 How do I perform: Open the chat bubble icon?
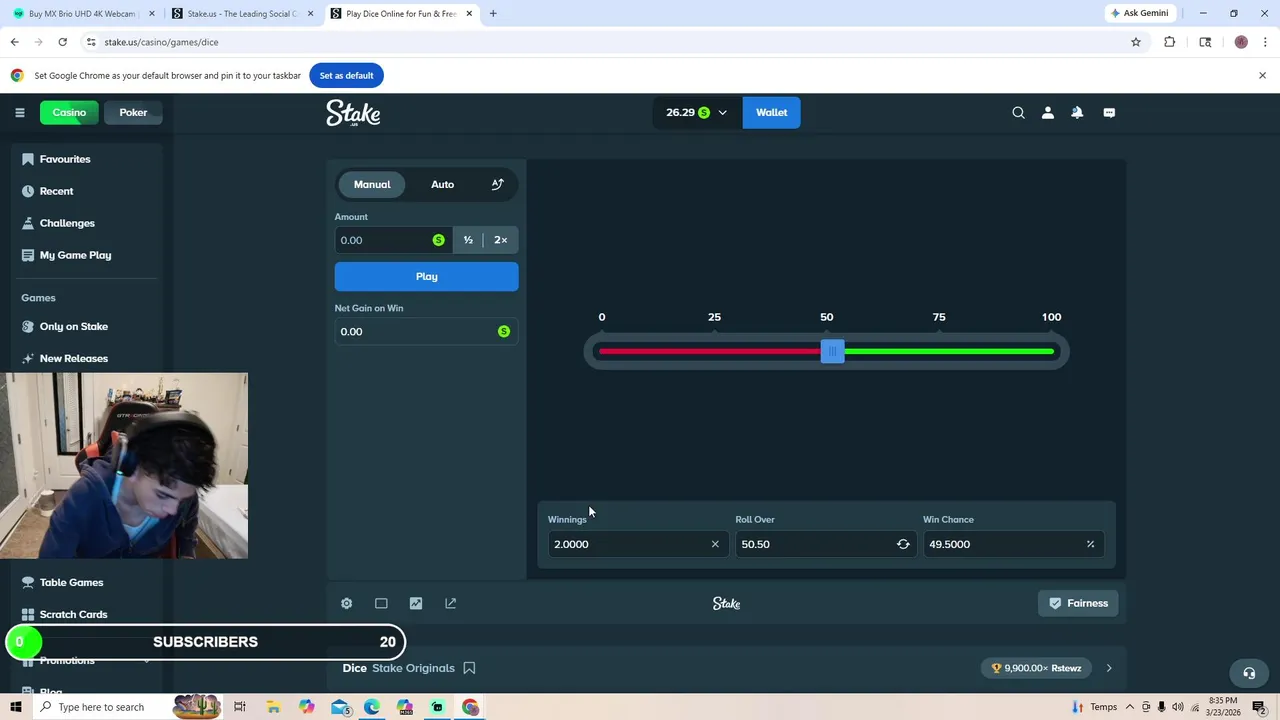1109,113
